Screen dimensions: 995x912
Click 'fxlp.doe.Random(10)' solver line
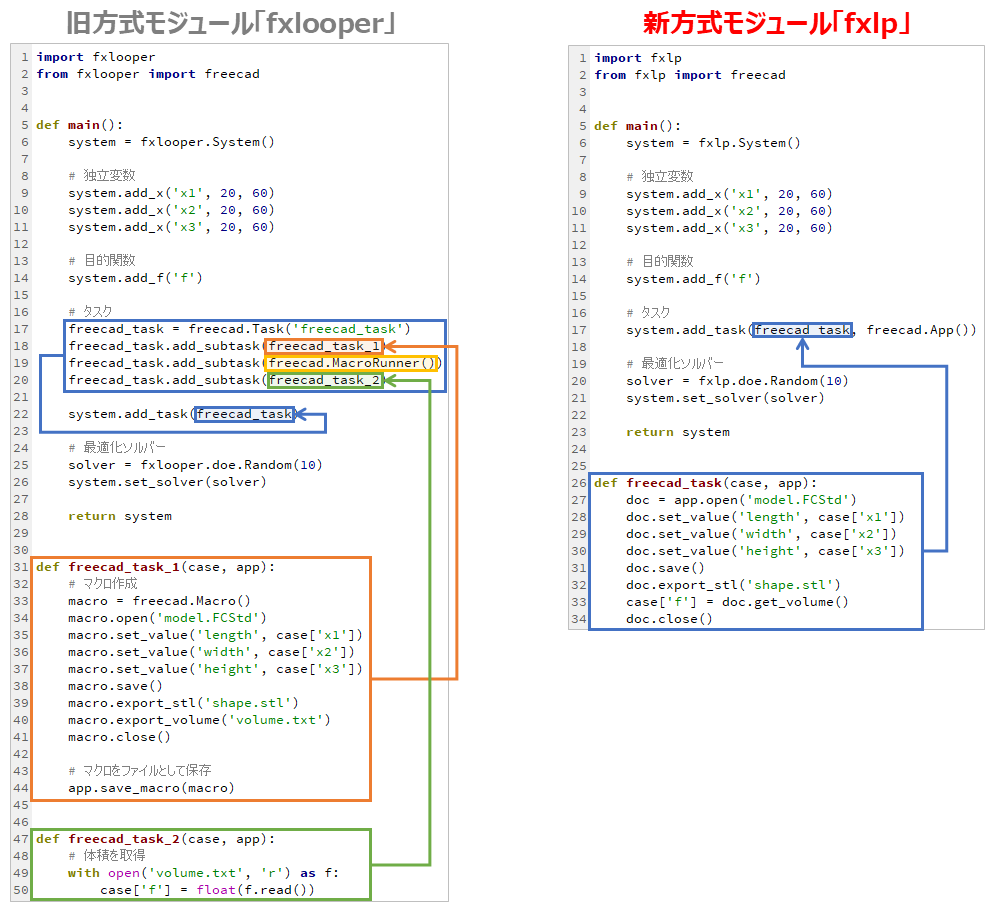(737, 380)
